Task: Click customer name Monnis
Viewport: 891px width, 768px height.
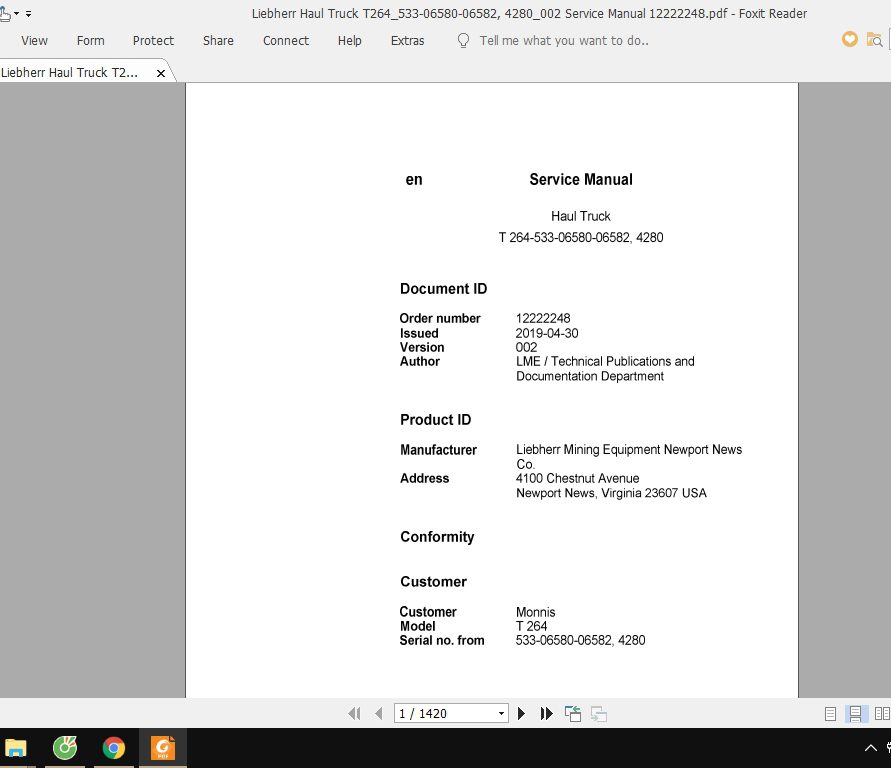Action: point(535,612)
